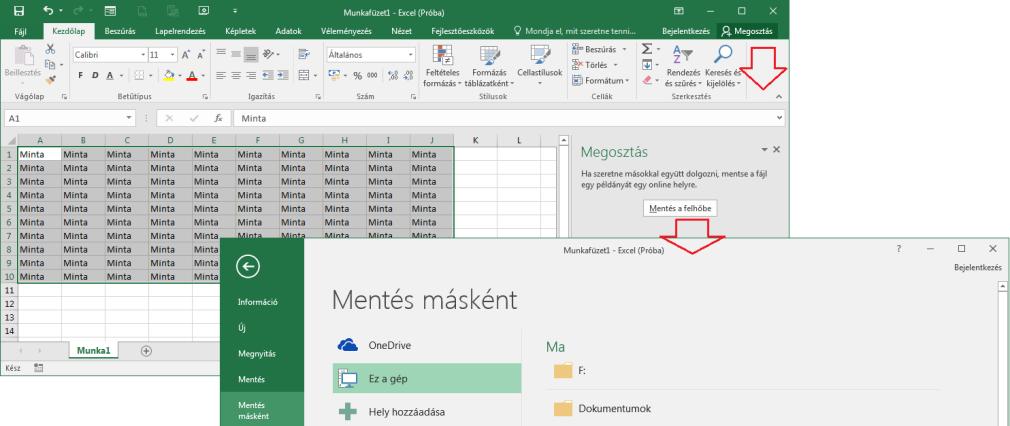The image size is (1010, 426).
Task: Decrease font size with the small A icon
Action: pyautogui.click(x=202, y=55)
